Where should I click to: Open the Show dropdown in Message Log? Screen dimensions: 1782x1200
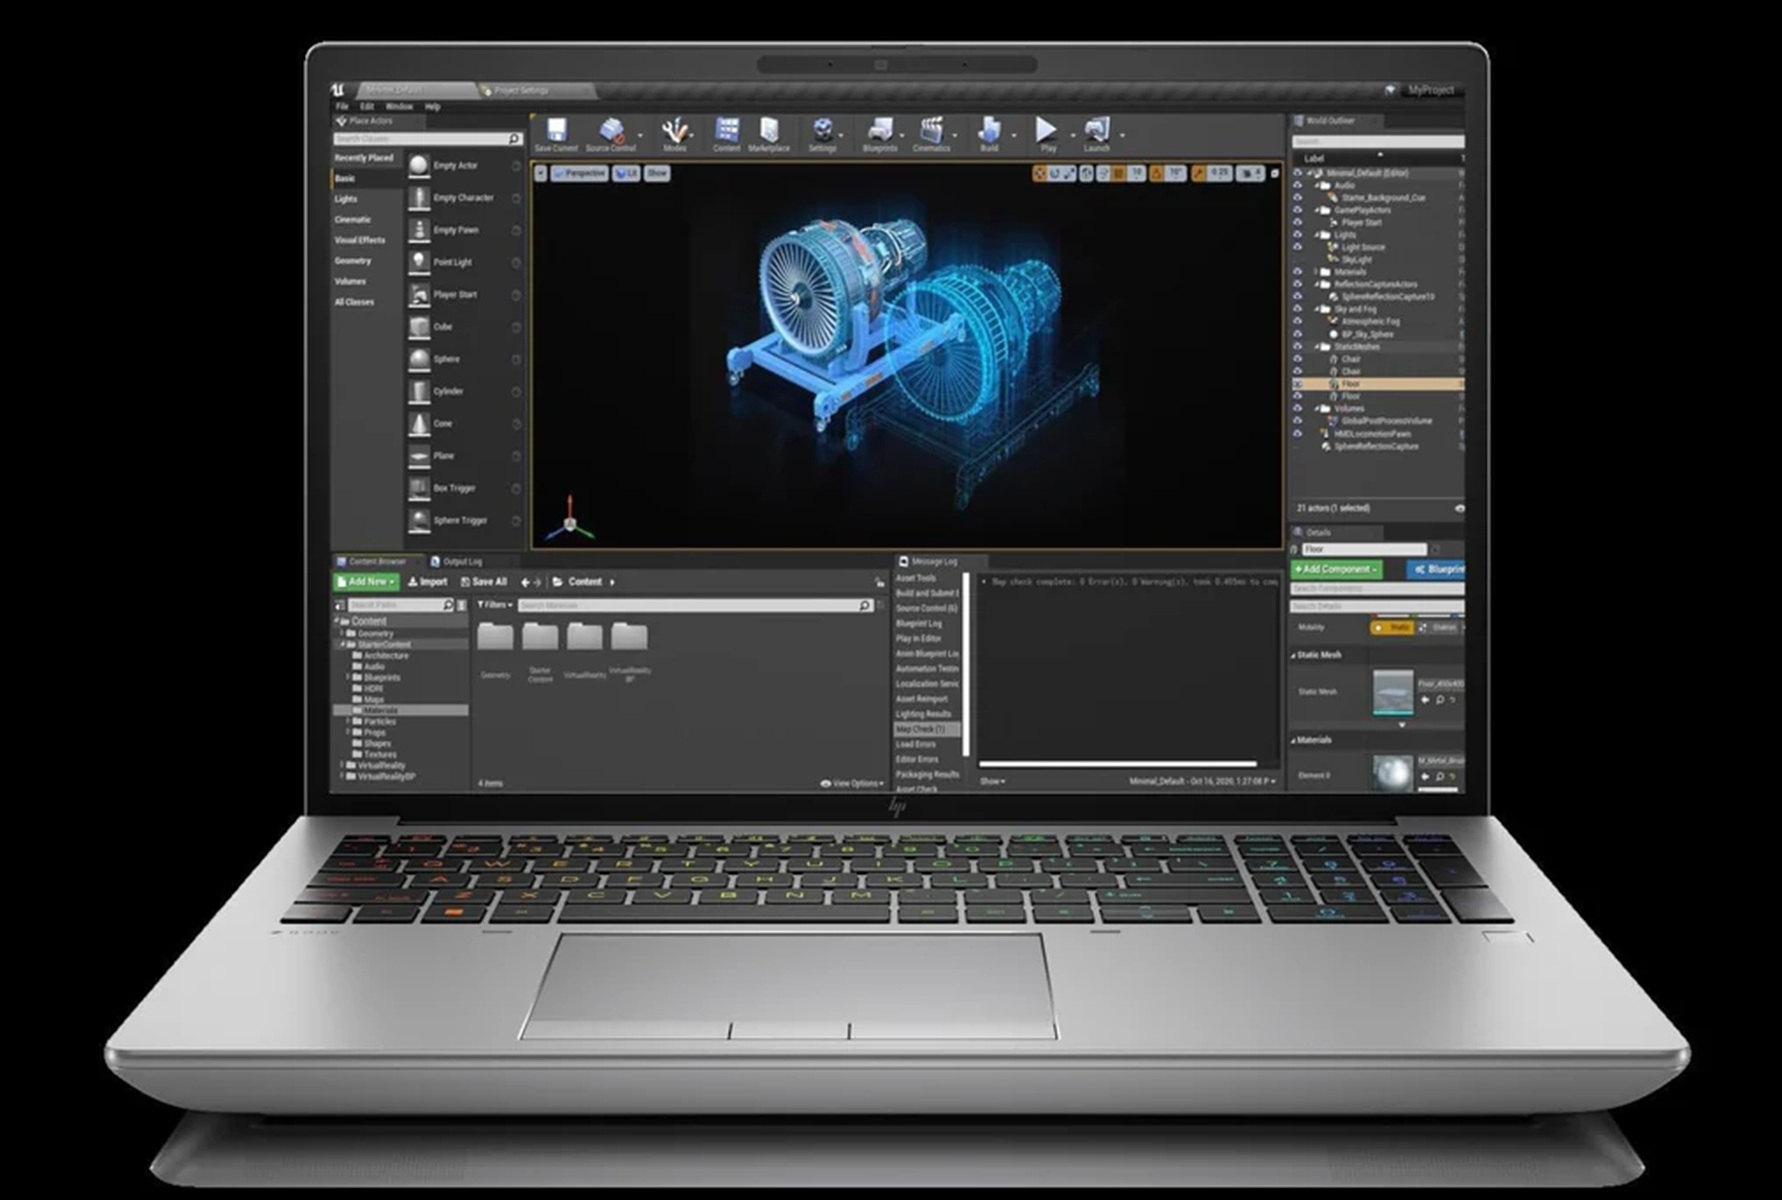pyautogui.click(x=993, y=781)
